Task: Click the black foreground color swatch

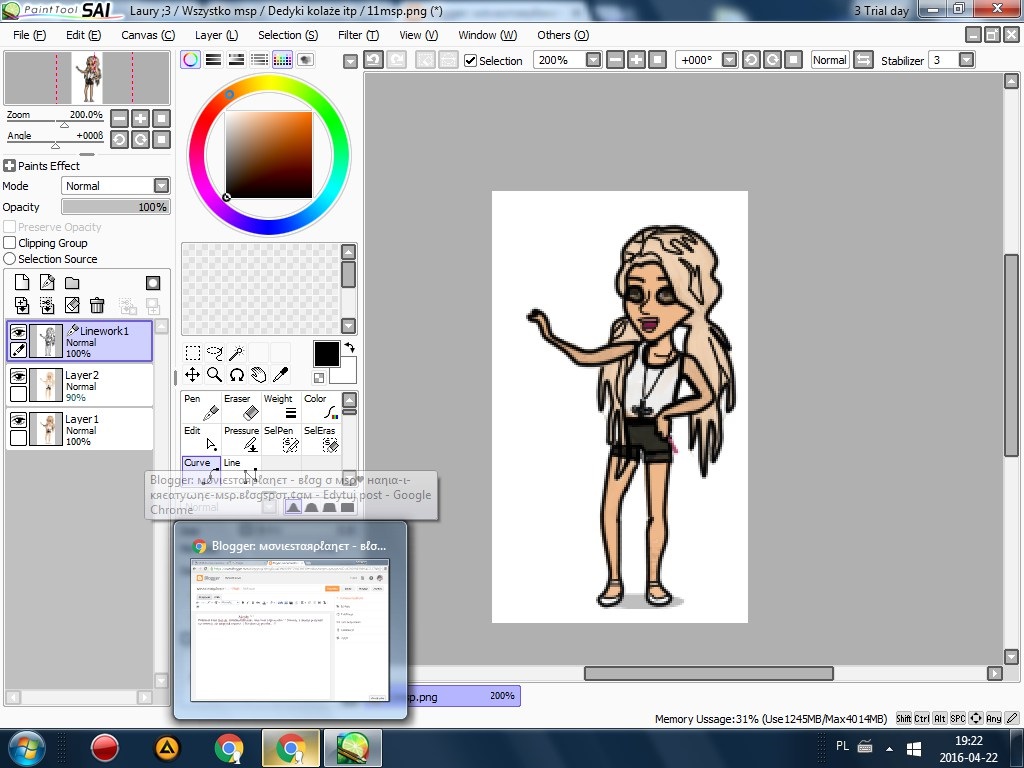Action: [x=327, y=355]
